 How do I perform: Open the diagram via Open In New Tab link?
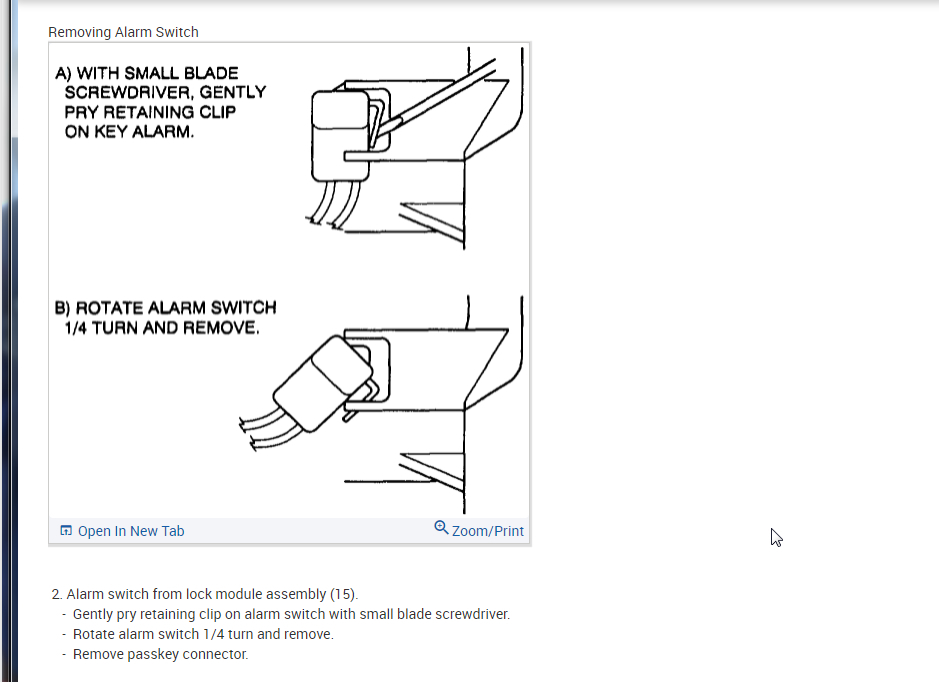[131, 531]
